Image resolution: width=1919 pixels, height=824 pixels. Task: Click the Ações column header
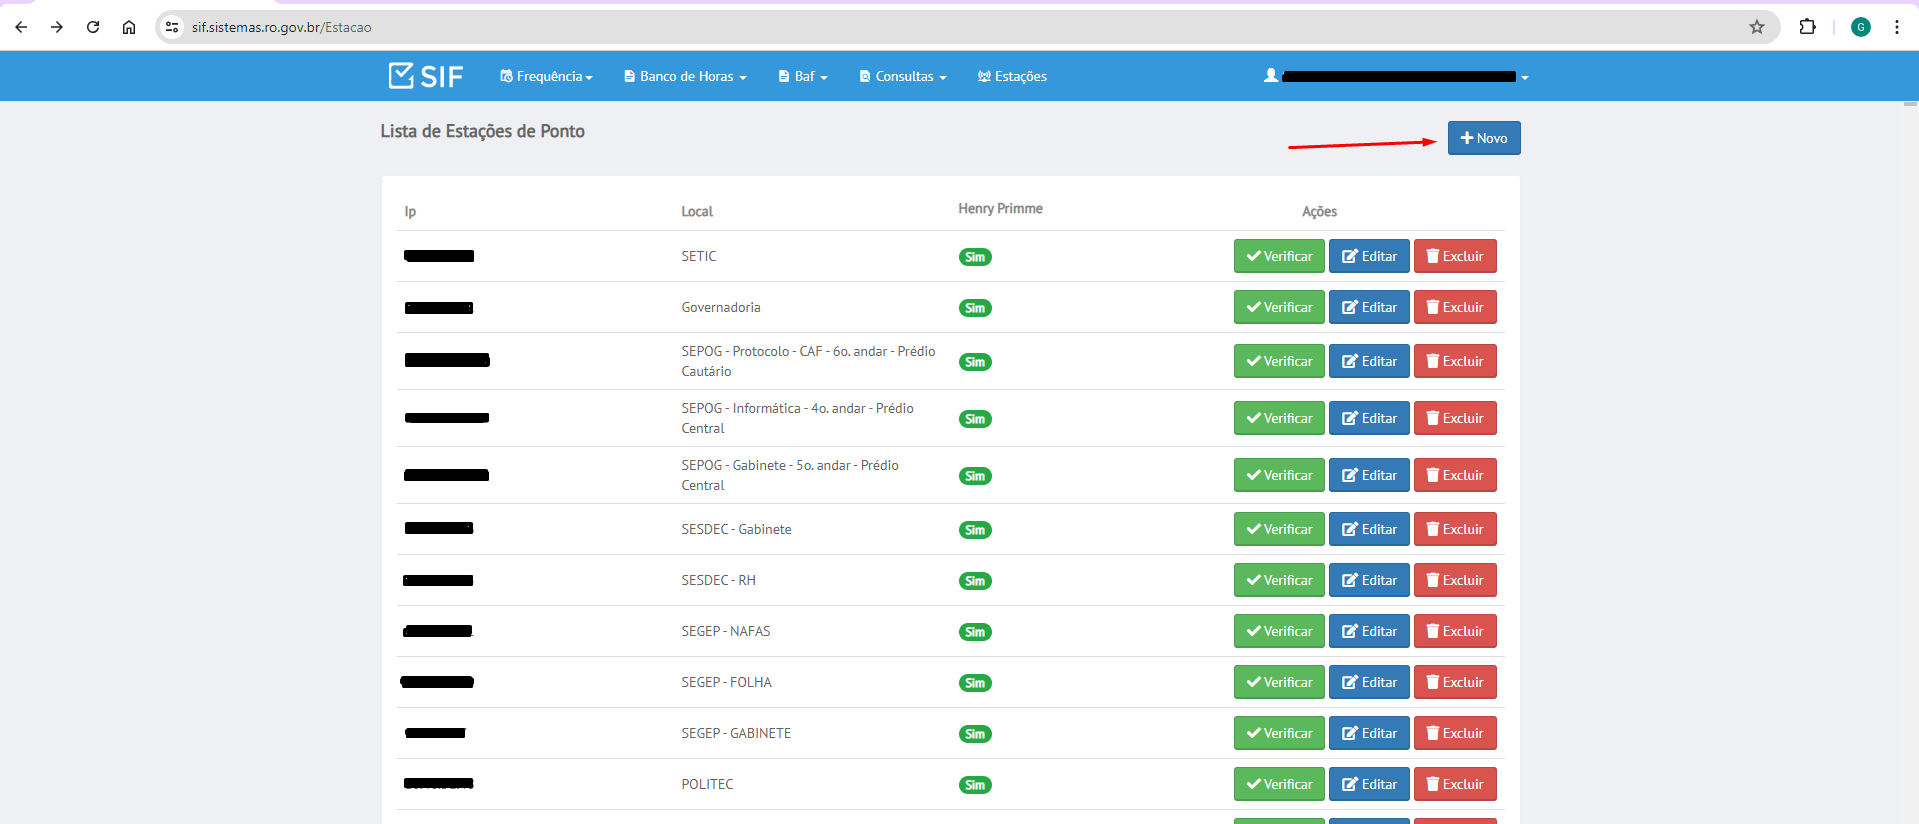point(1319,211)
